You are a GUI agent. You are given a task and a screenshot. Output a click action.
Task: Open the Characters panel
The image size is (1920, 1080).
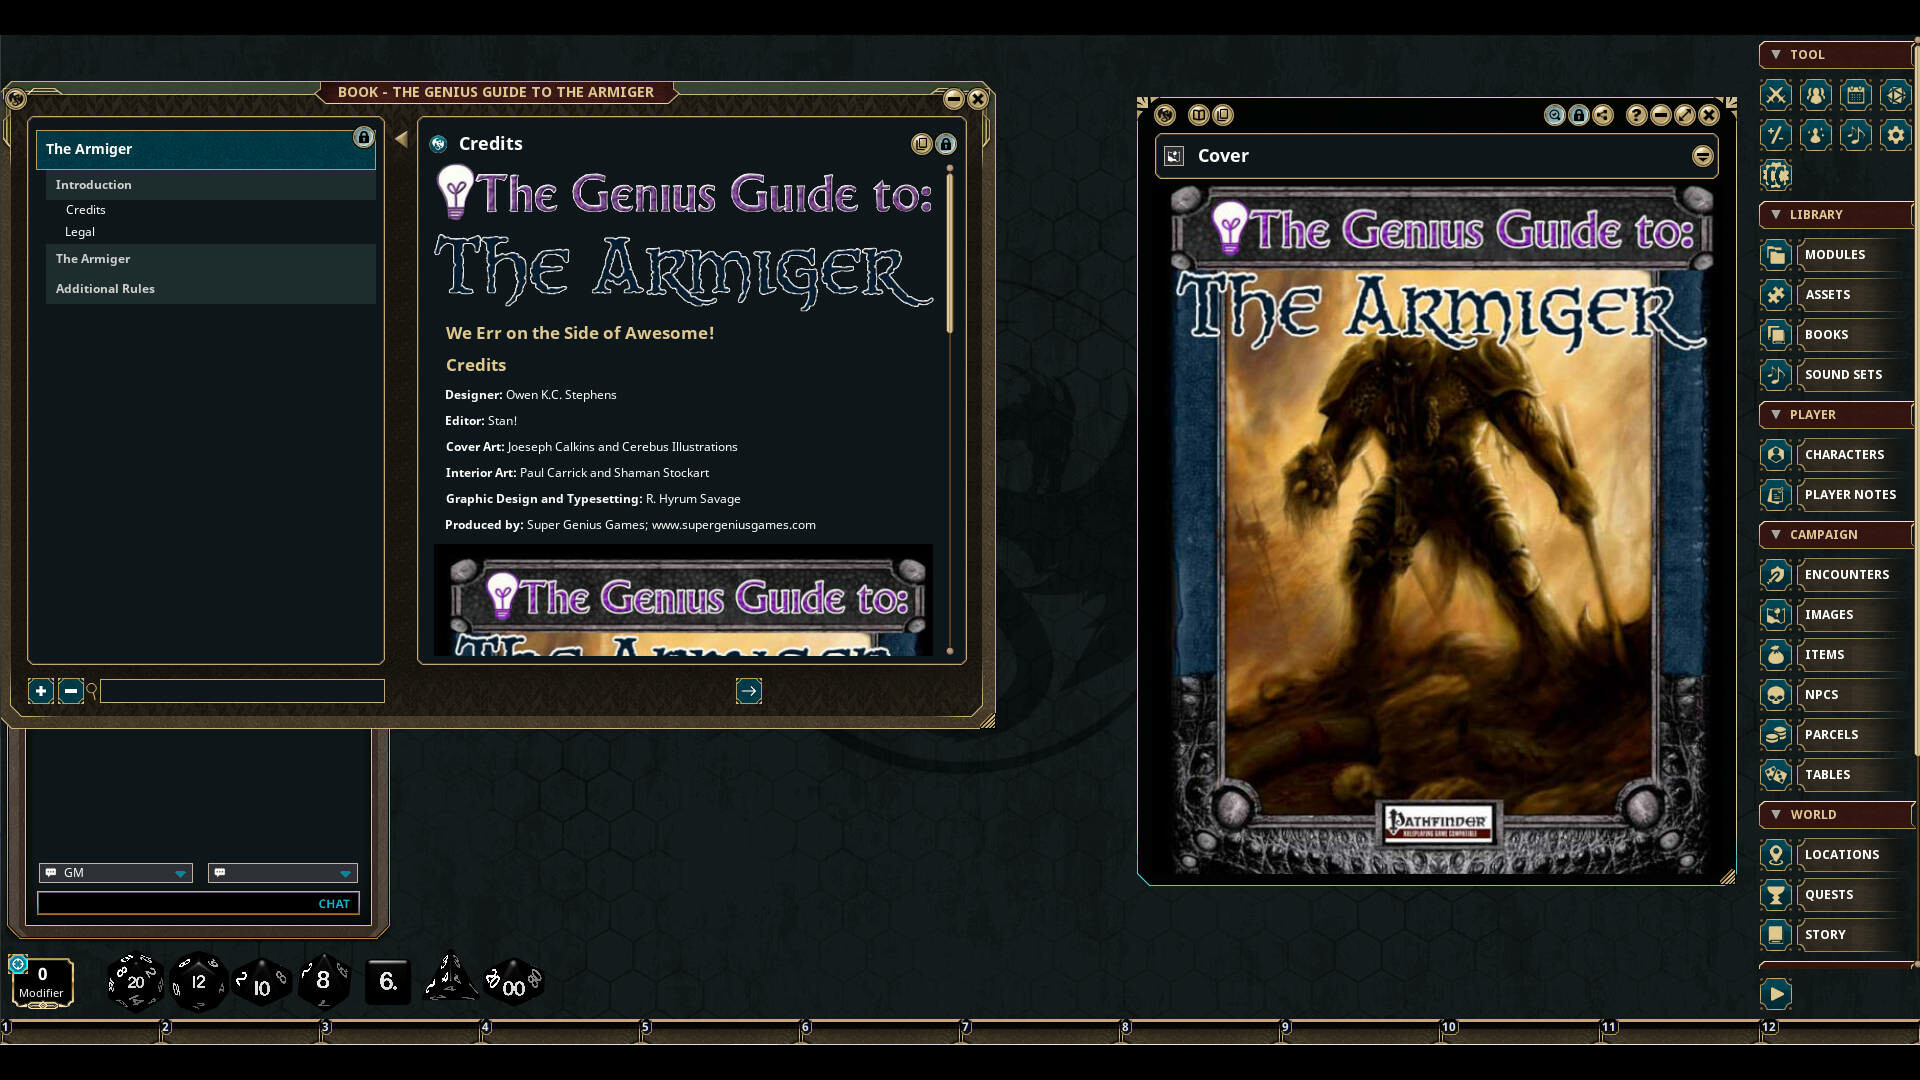[x=1845, y=455]
